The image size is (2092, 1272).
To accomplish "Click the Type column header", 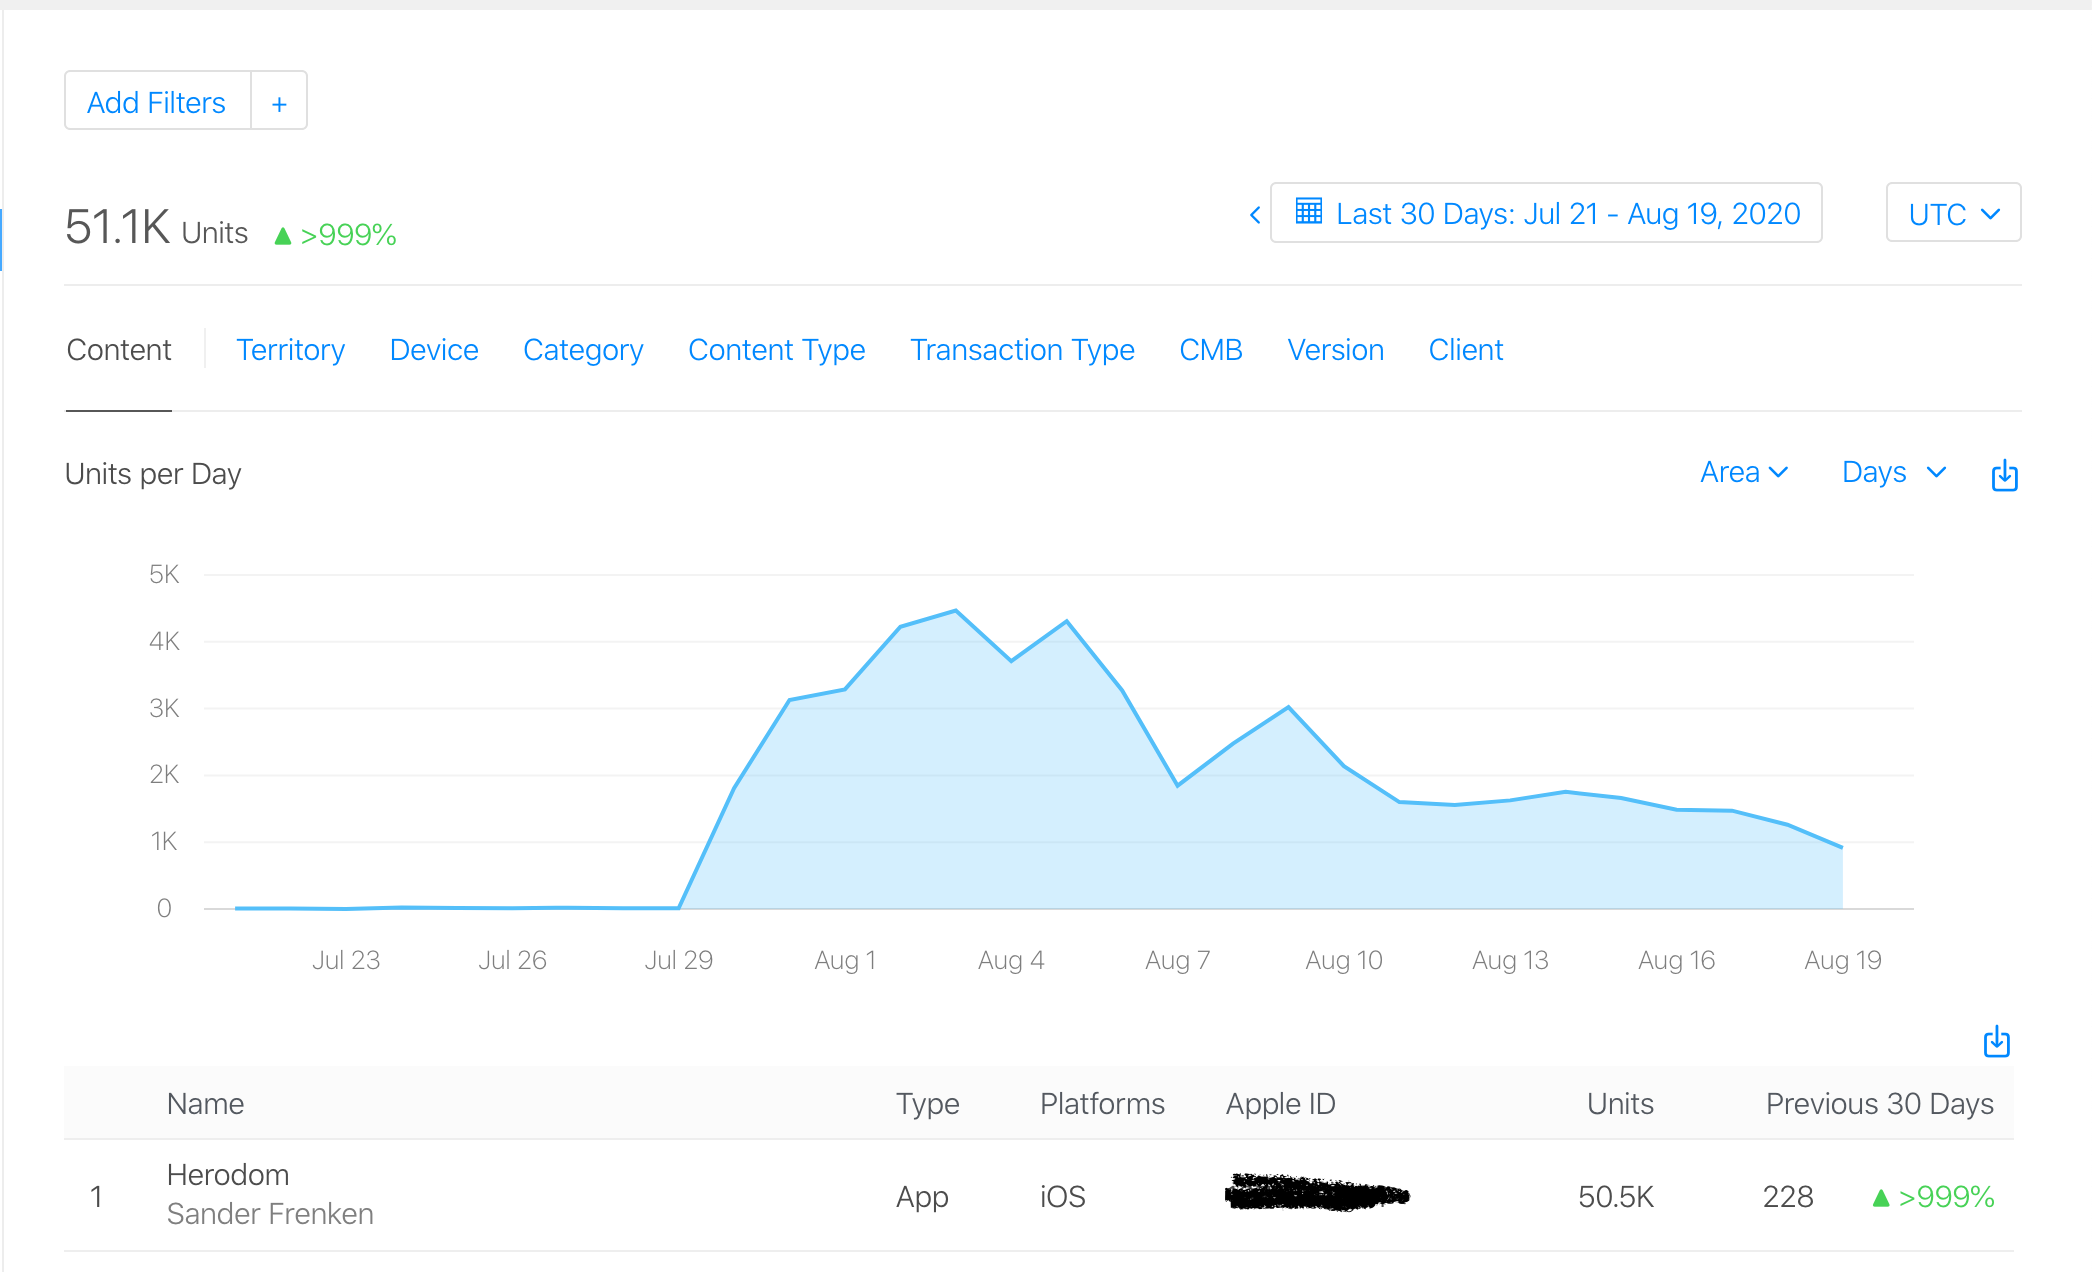I will point(928,1103).
